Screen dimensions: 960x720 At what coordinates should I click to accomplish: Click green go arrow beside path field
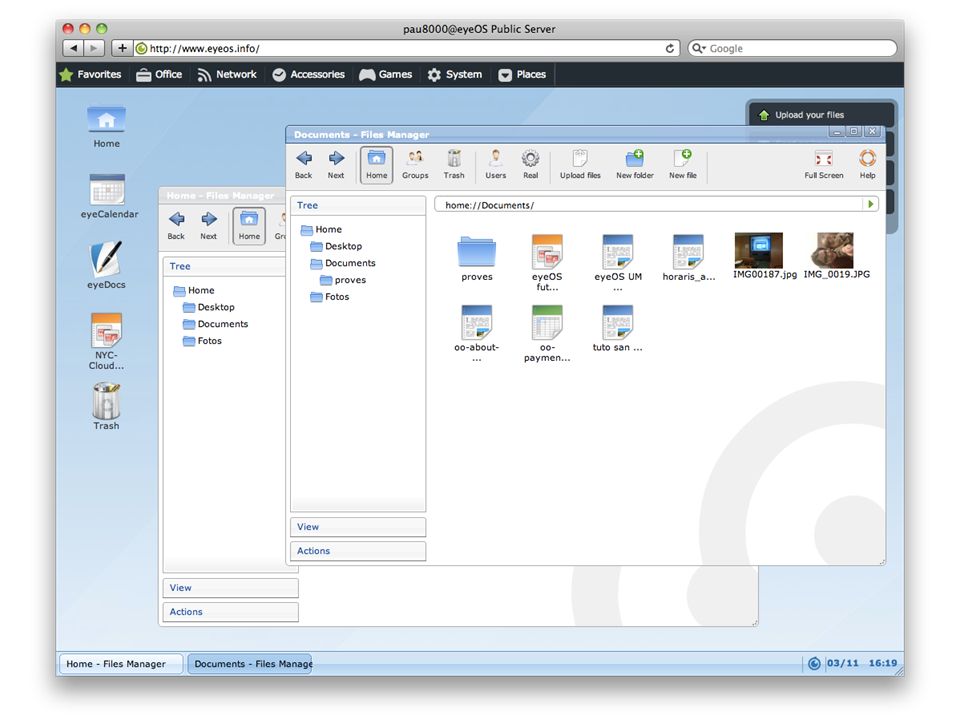[x=871, y=204]
